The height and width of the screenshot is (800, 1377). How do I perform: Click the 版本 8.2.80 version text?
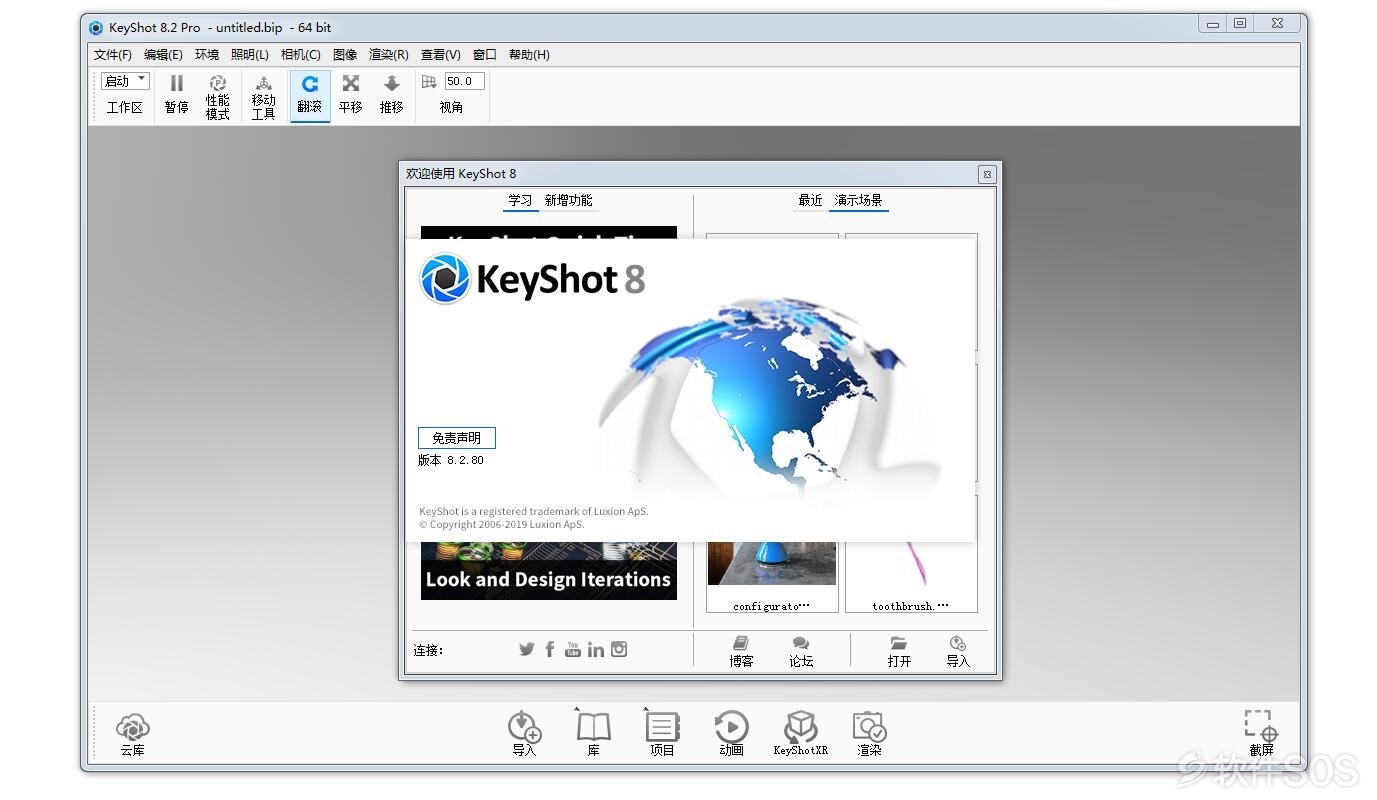coord(451,461)
